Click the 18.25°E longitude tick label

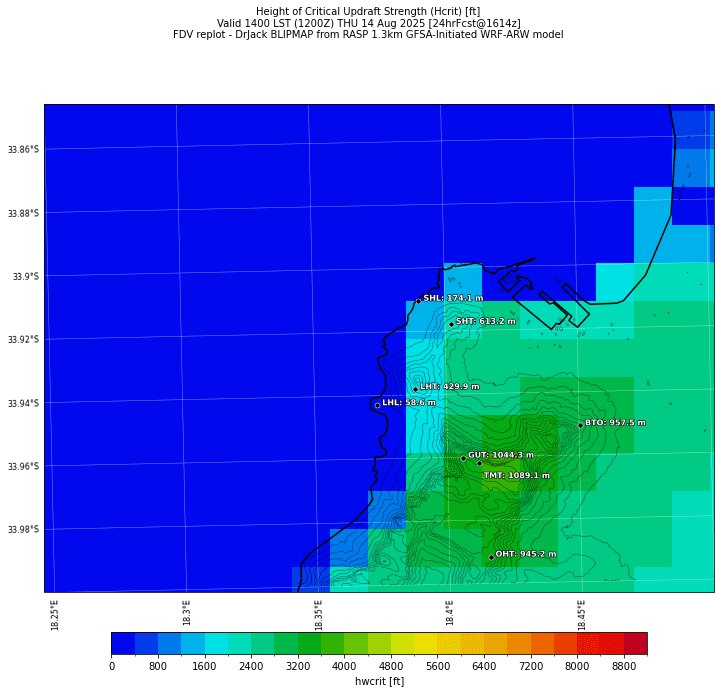coord(55,615)
